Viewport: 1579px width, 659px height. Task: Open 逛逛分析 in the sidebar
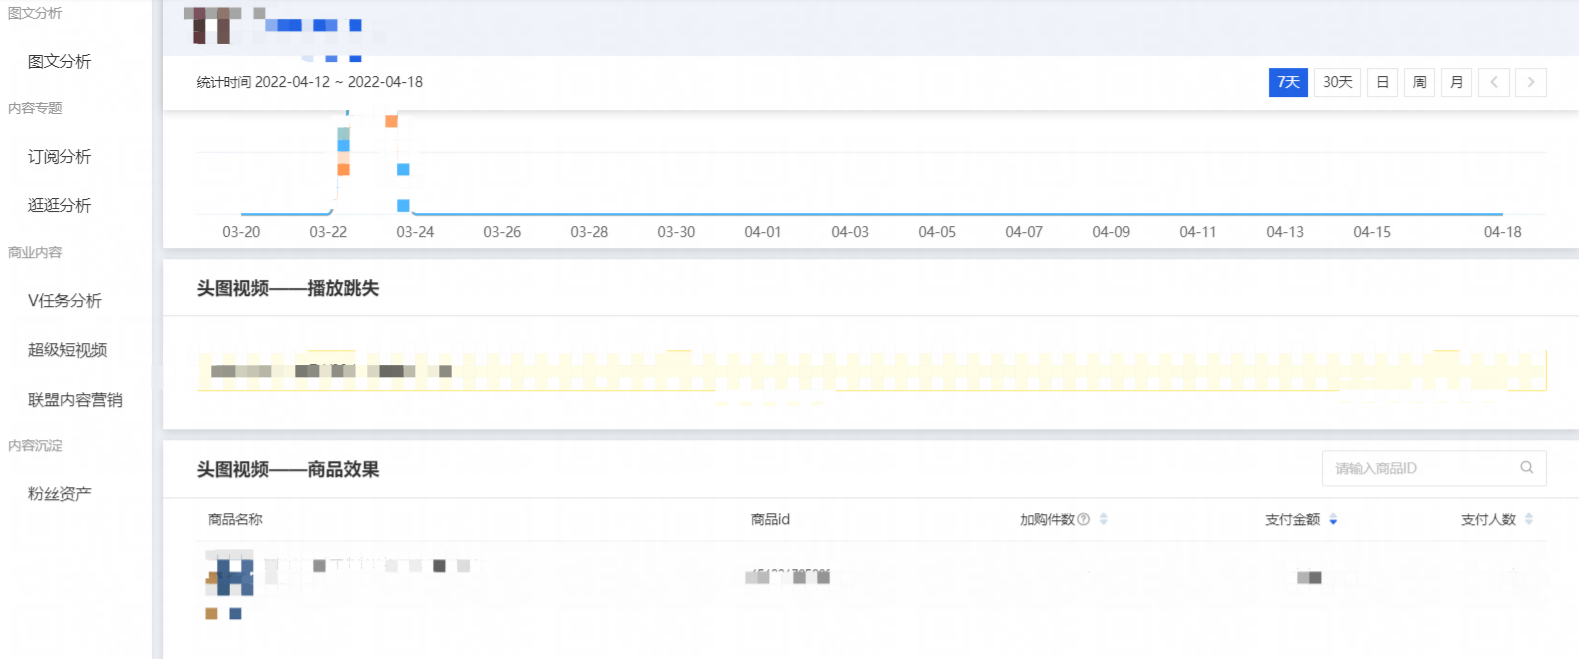point(60,205)
